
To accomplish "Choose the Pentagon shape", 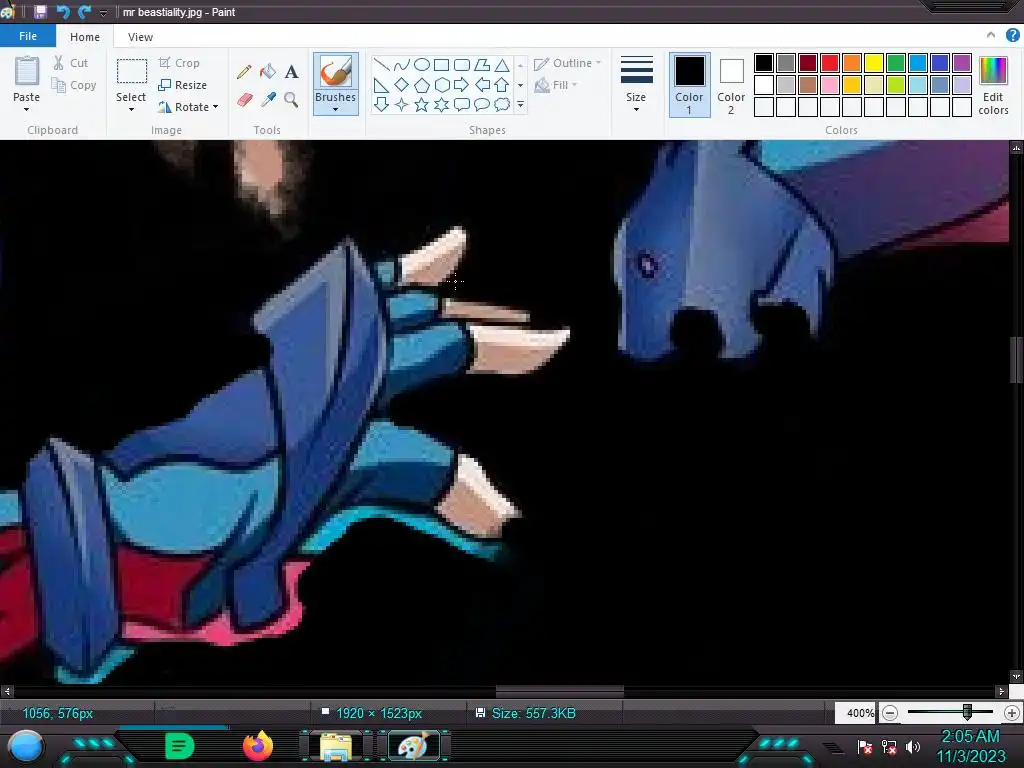I will (x=422, y=85).
